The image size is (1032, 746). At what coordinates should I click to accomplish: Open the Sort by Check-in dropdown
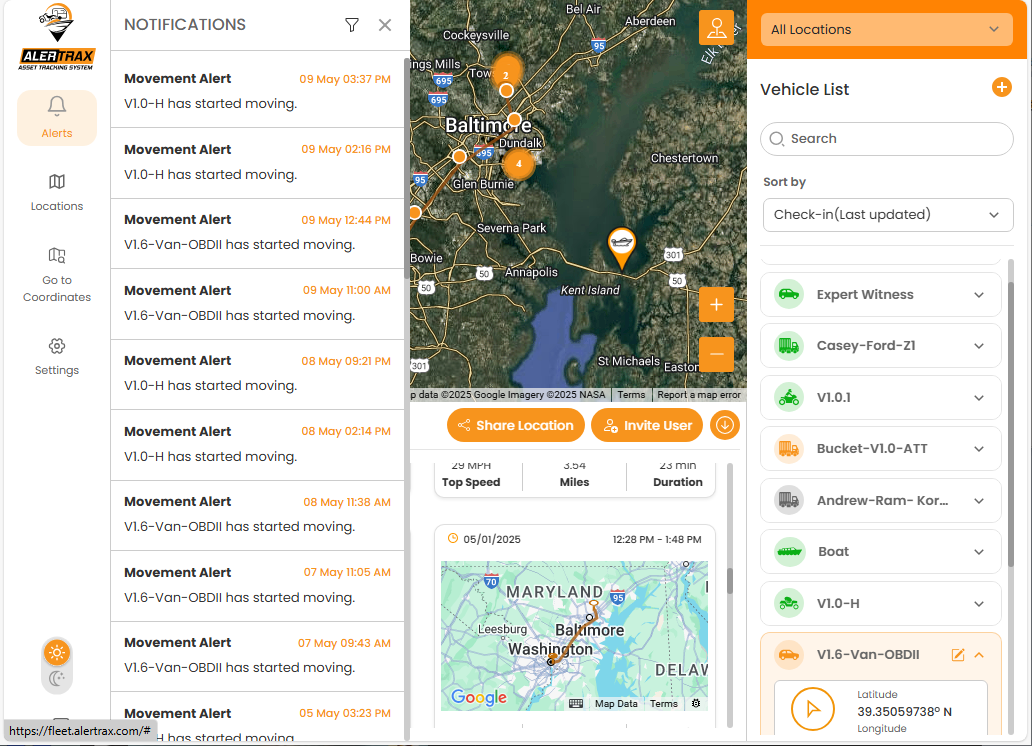point(887,214)
